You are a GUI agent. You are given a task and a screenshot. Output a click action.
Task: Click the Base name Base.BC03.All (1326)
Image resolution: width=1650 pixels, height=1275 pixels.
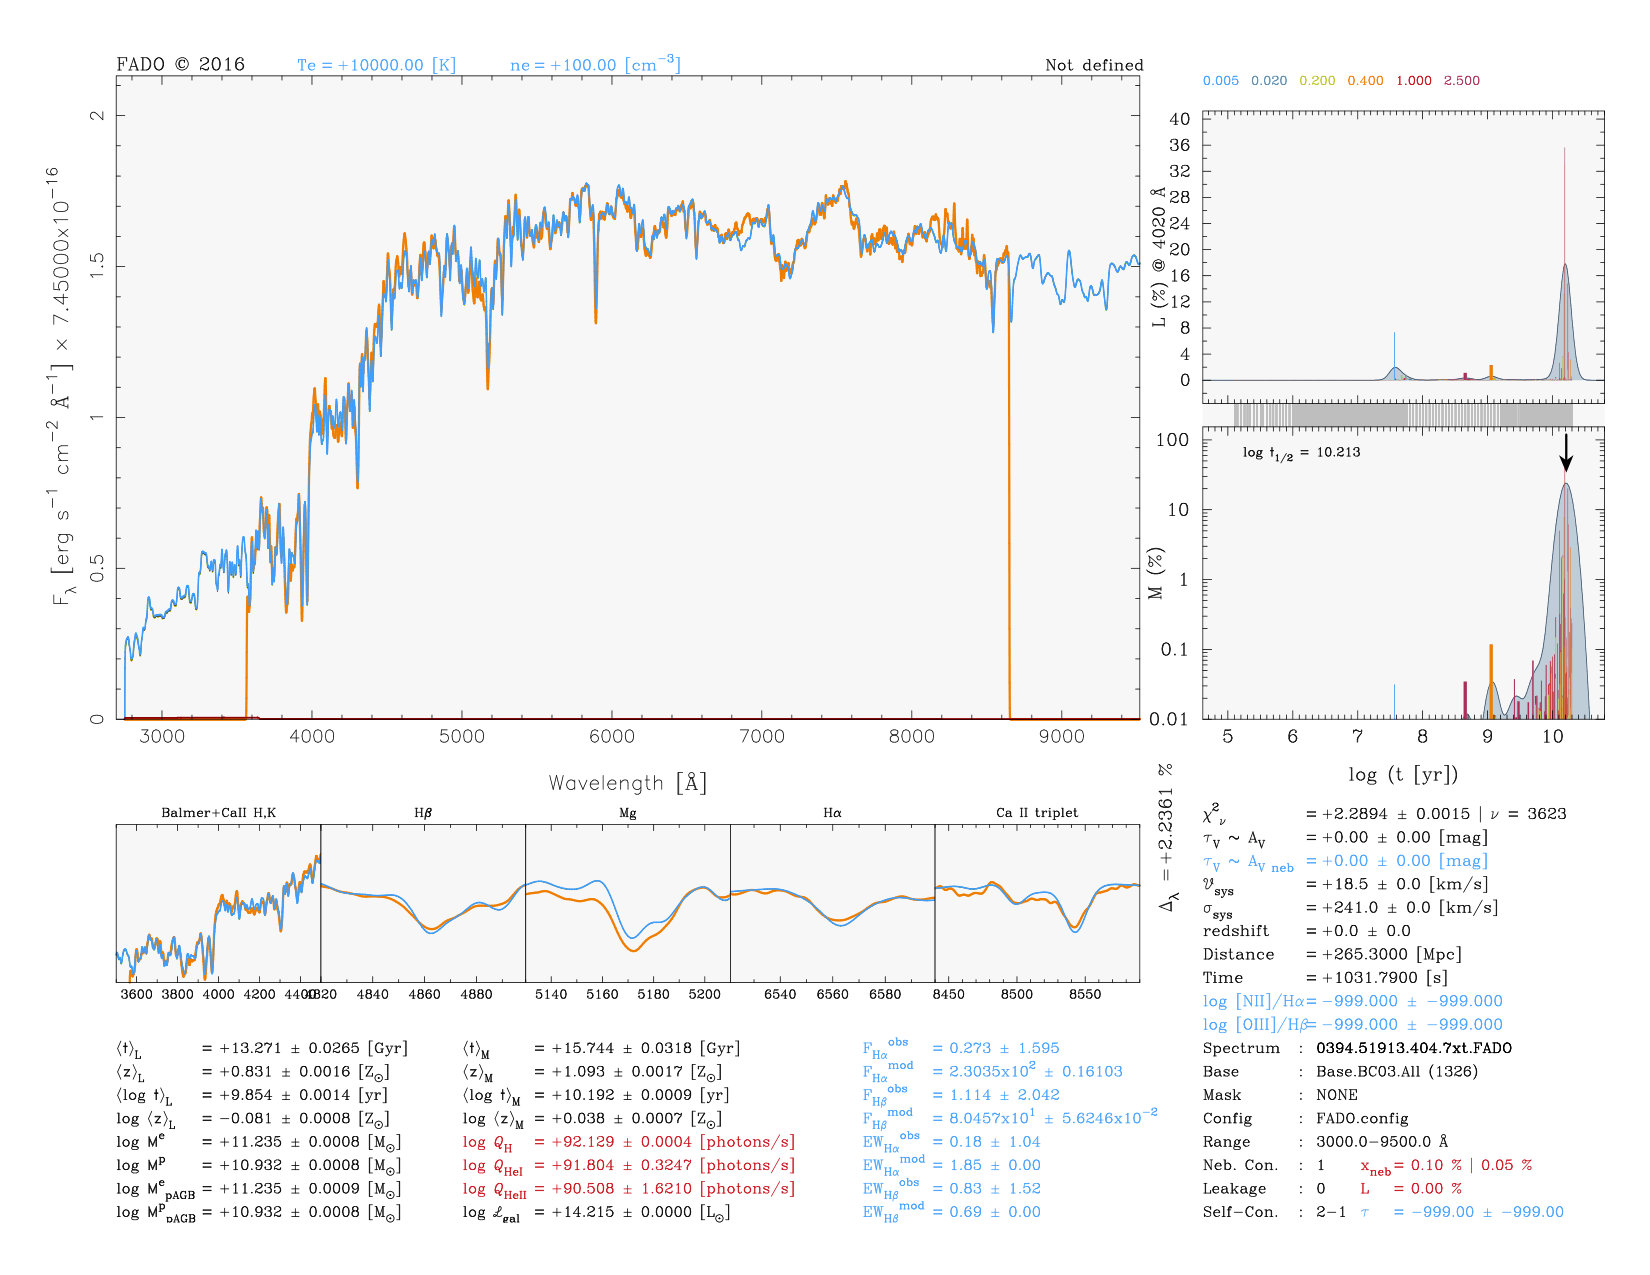click(x=1397, y=1072)
